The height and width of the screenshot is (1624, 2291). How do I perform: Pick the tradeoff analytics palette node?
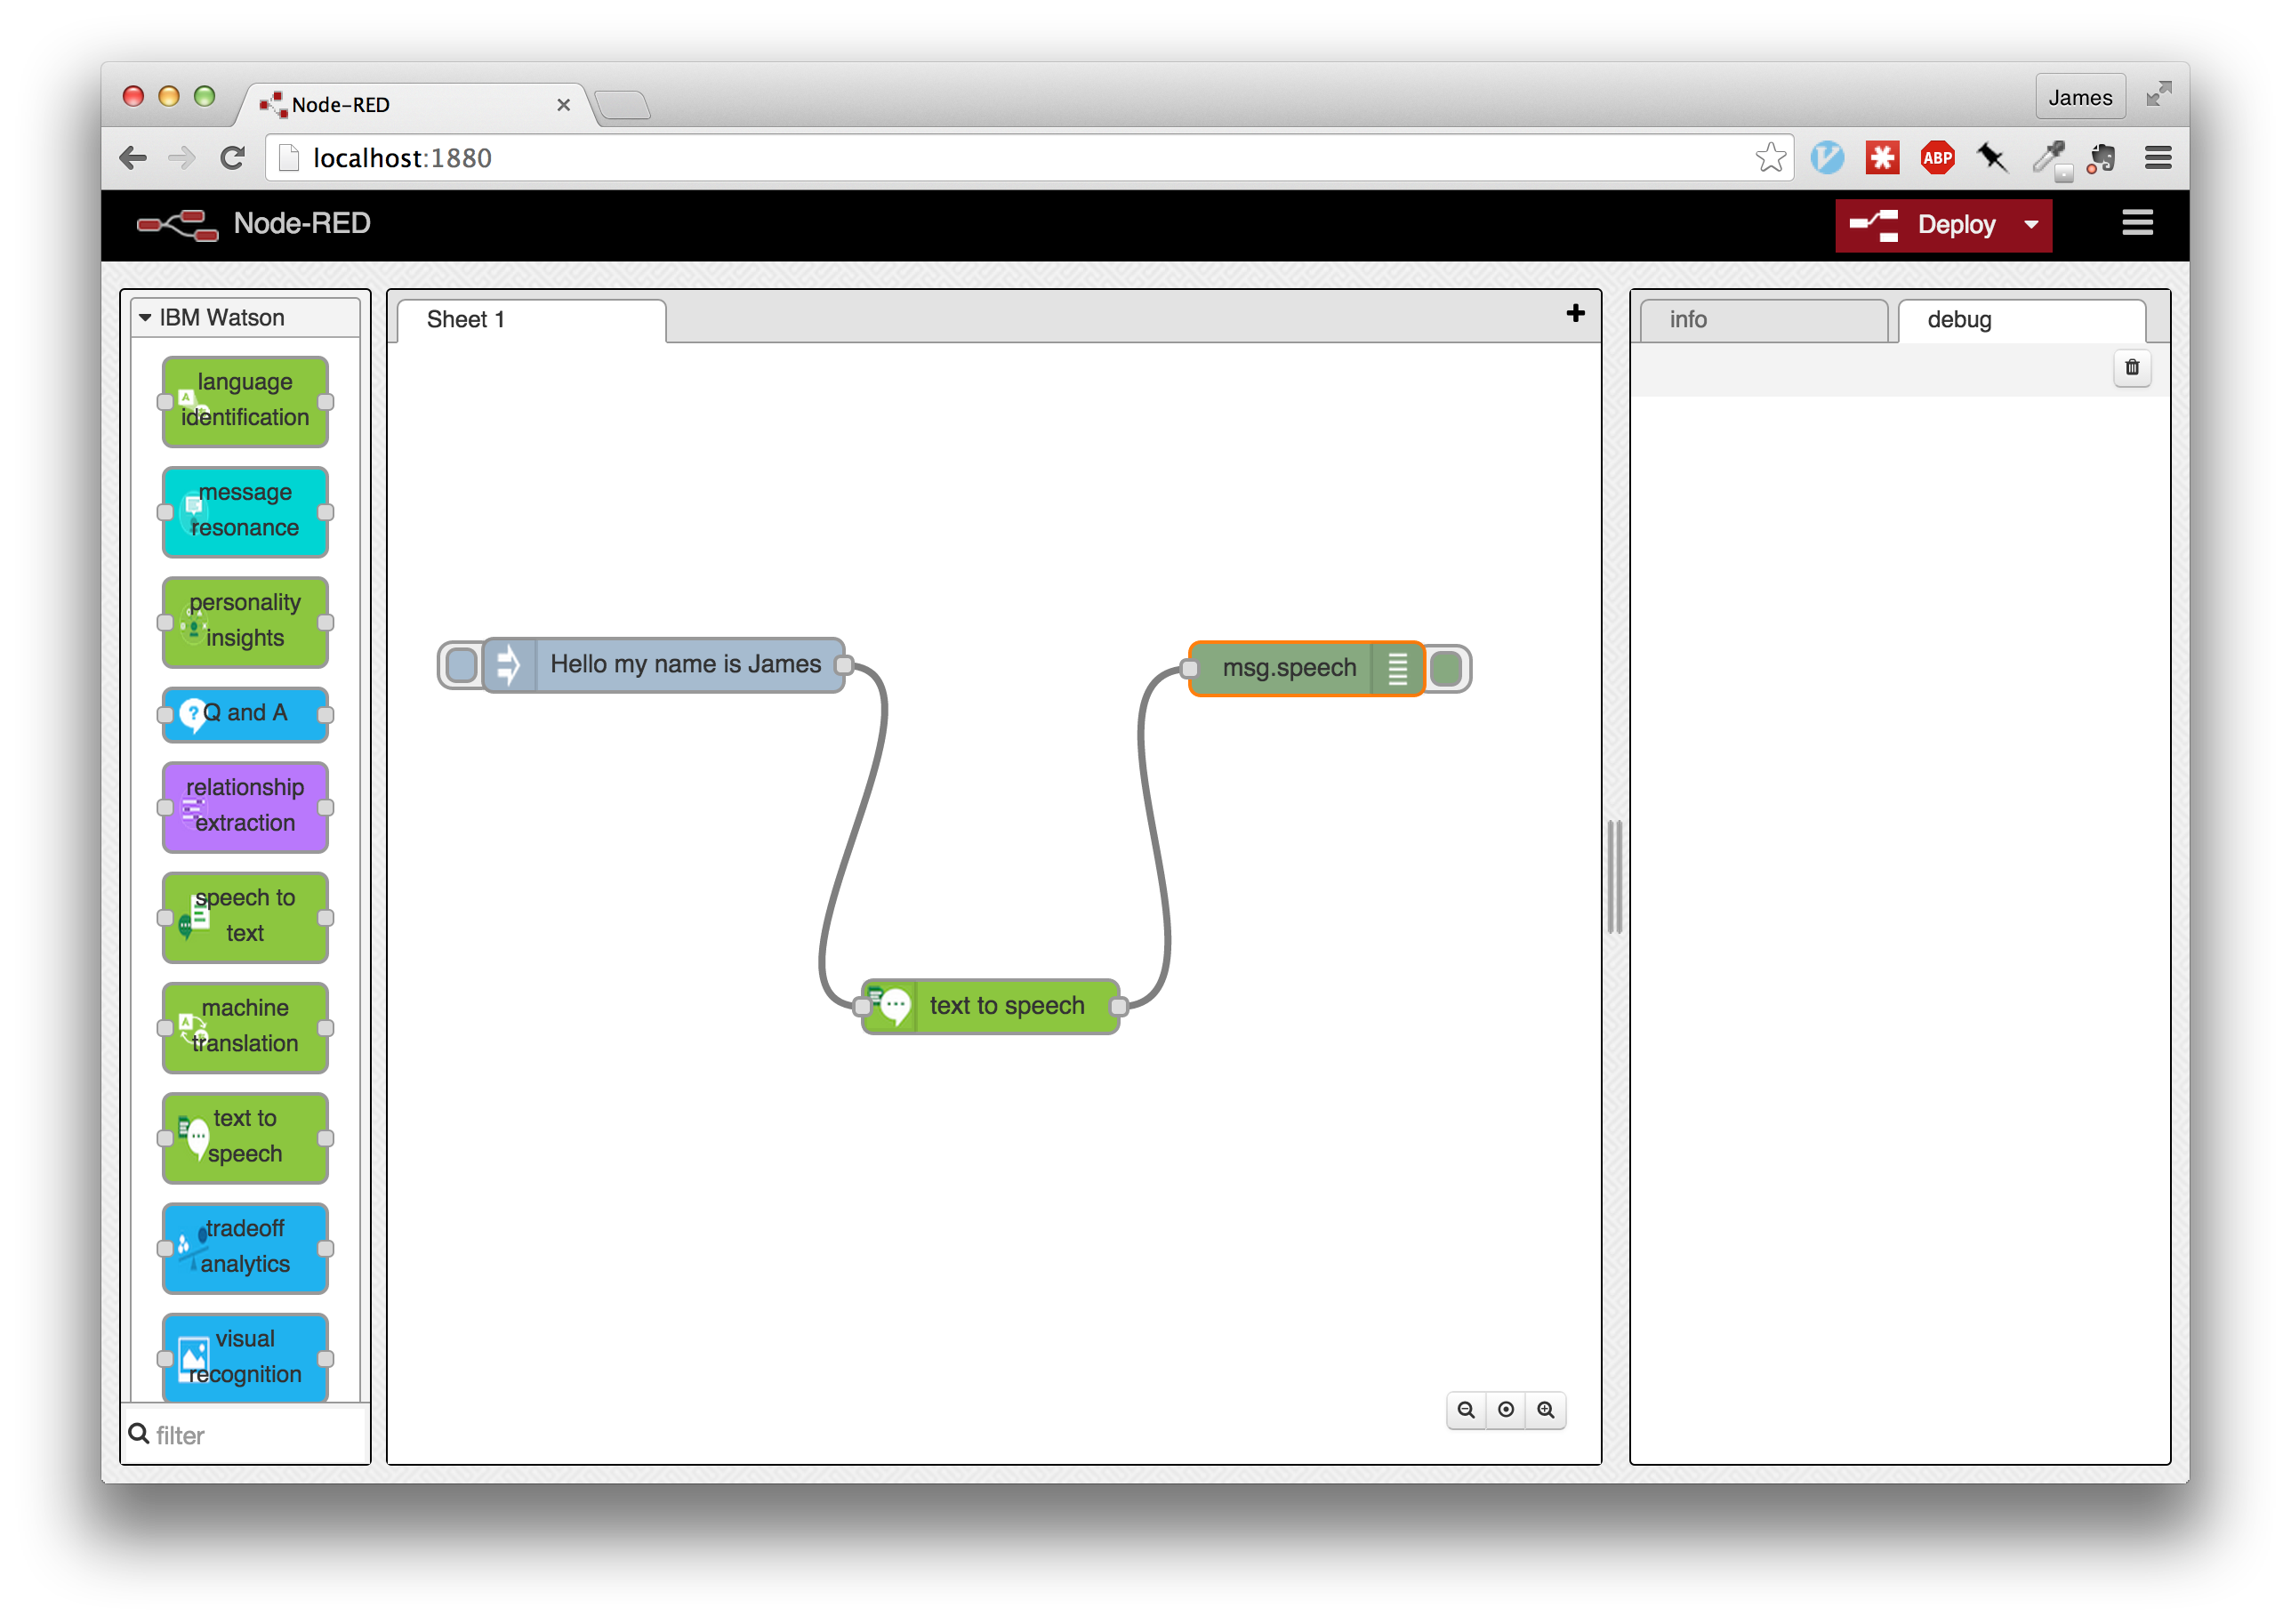(x=245, y=1247)
